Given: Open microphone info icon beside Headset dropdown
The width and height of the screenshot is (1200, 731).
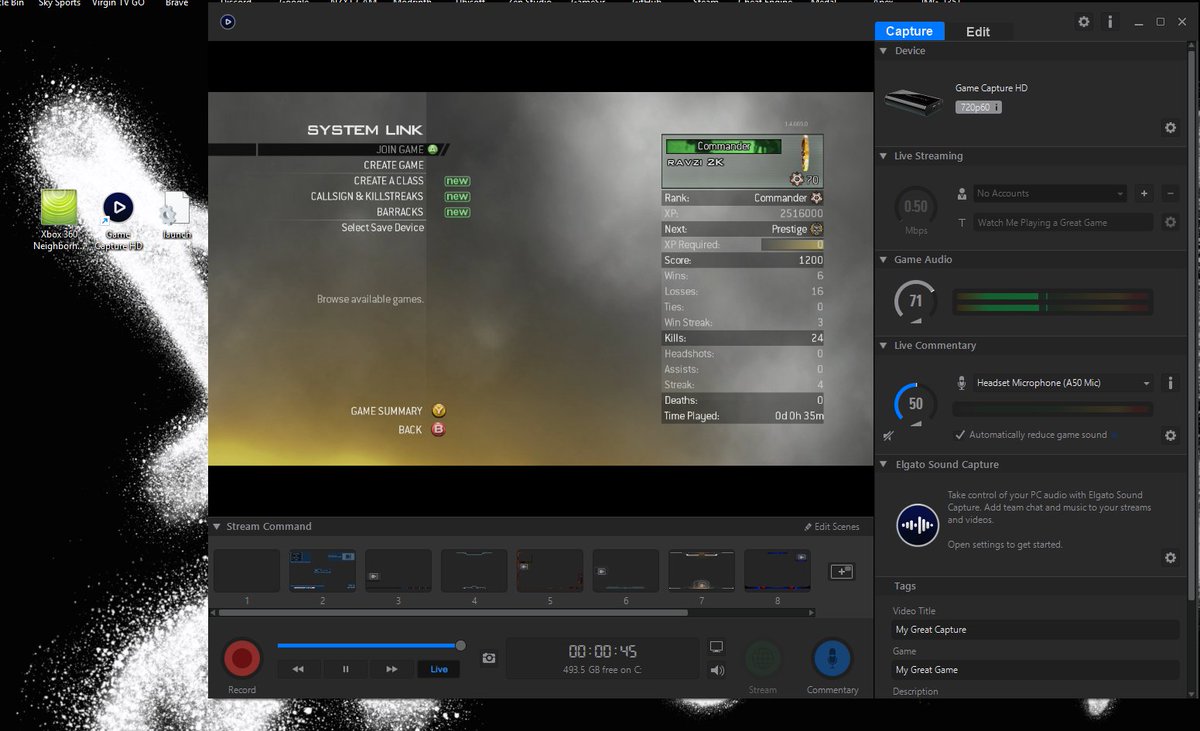Looking at the screenshot, I should [x=1170, y=383].
